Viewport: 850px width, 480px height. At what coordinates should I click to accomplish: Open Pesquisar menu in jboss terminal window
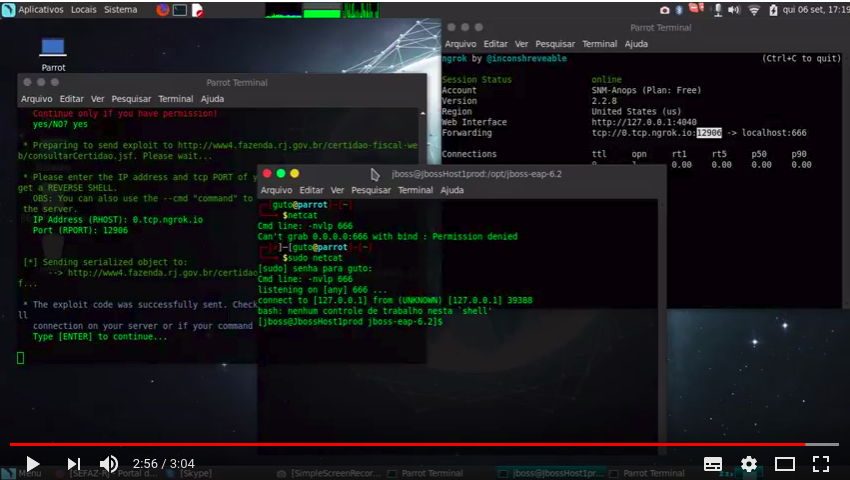(x=371, y=190)
